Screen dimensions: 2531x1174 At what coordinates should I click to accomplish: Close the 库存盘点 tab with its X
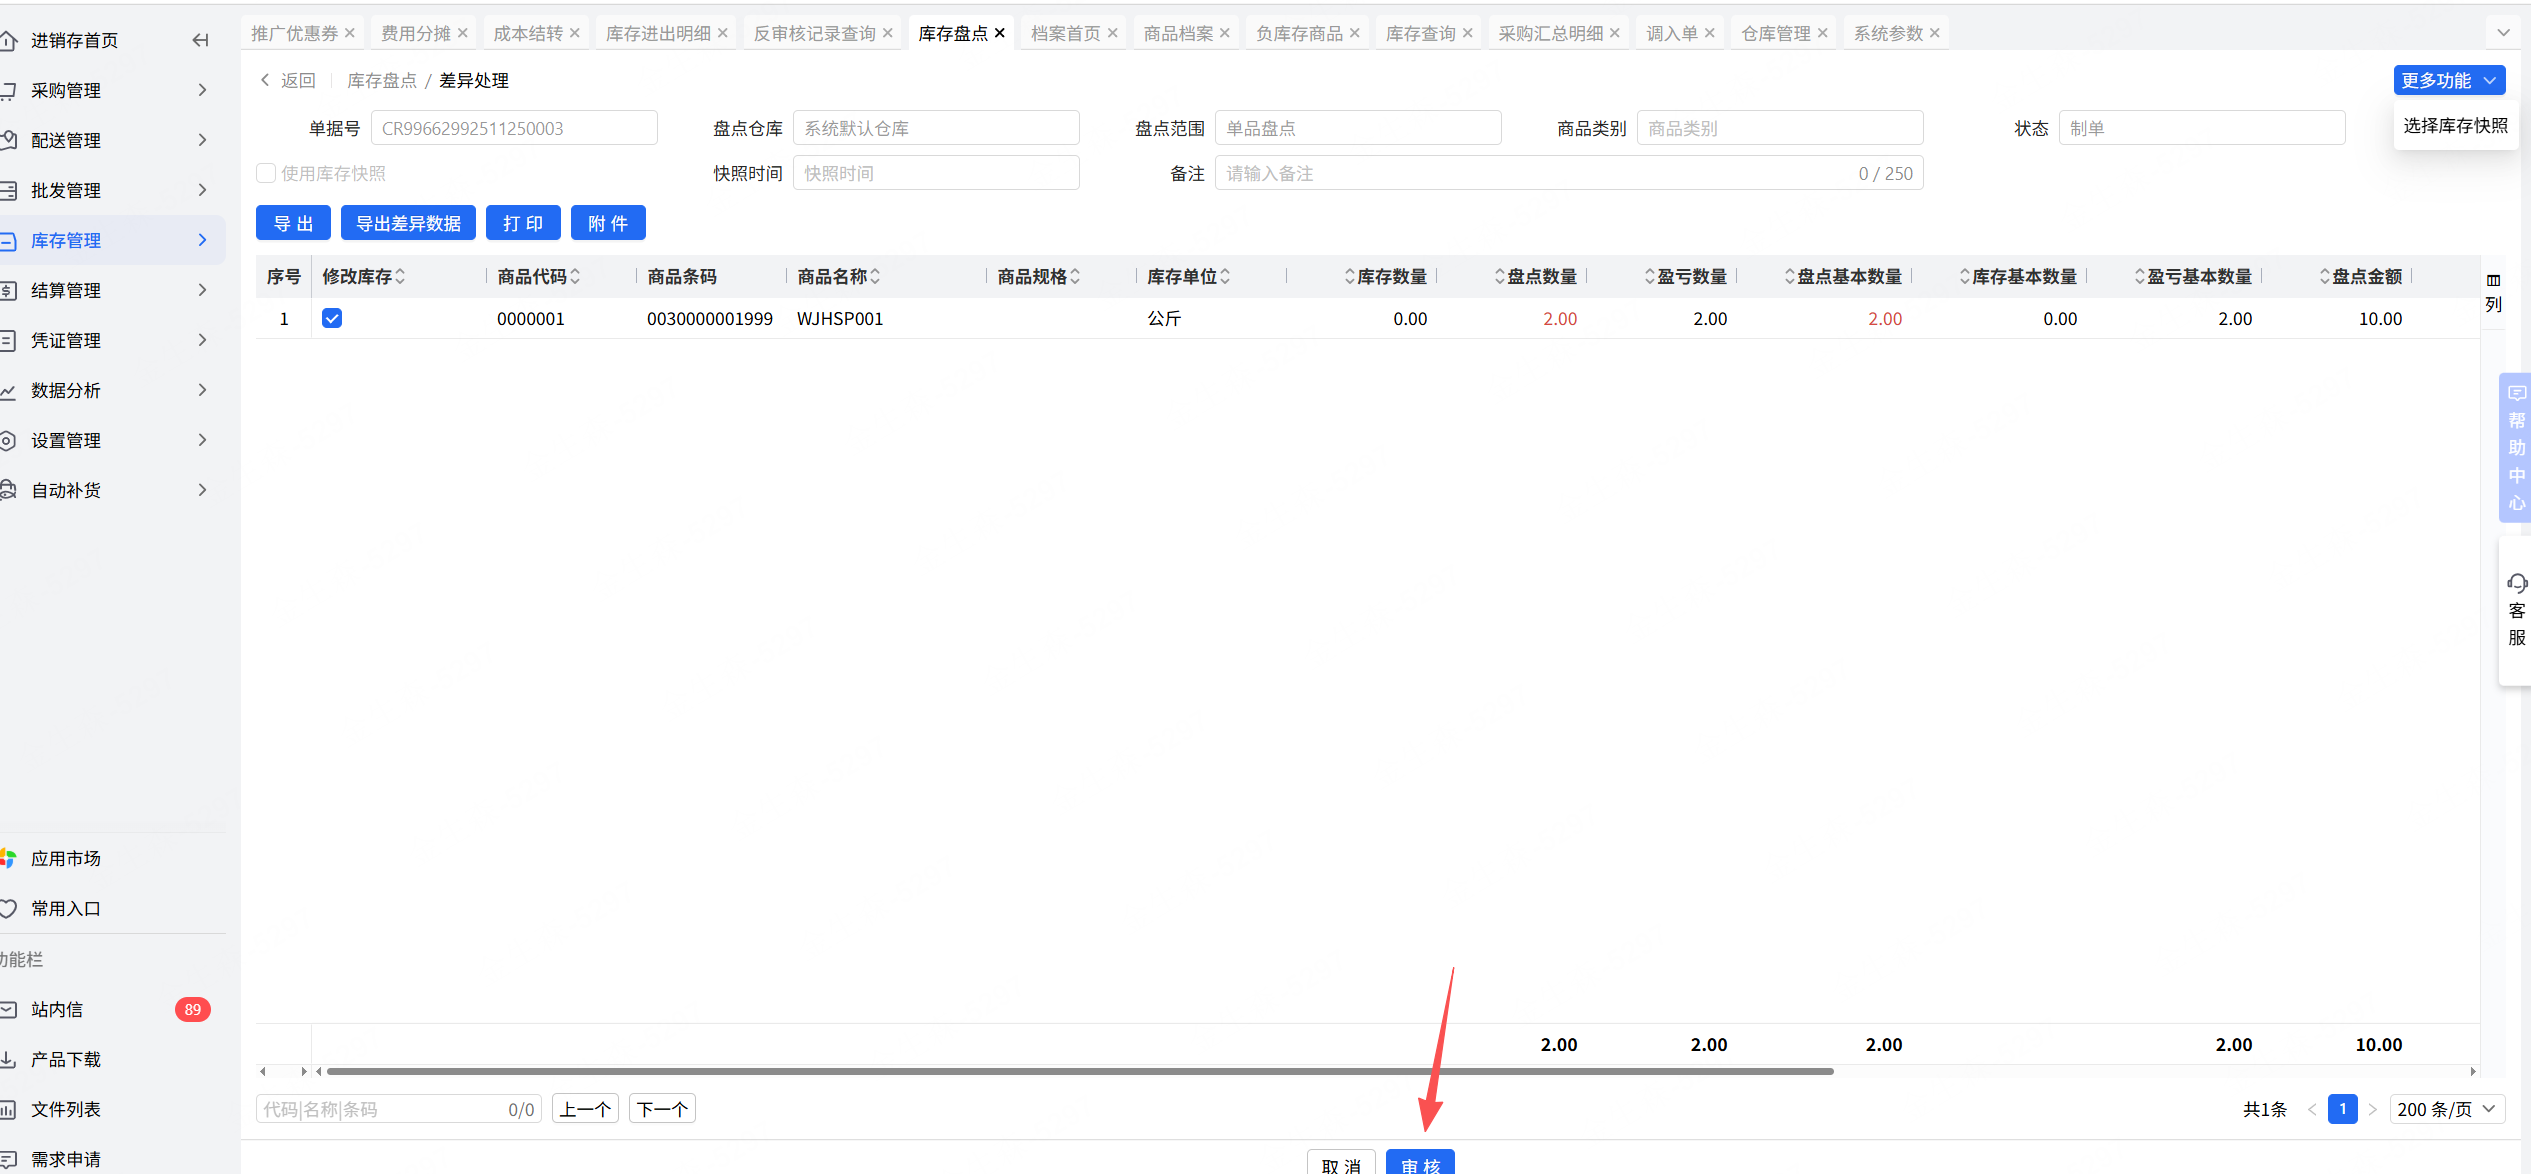point(999,33)
